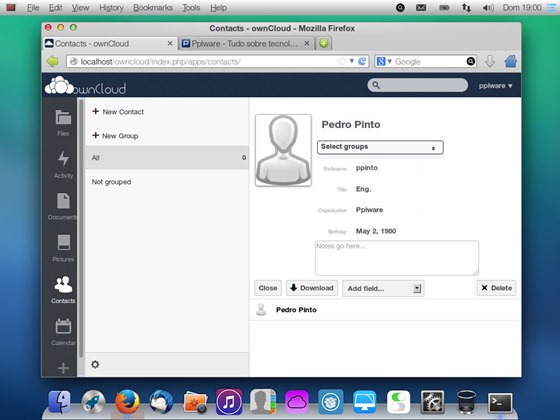Open the Add field dropdown

click(x=383, y=288)
